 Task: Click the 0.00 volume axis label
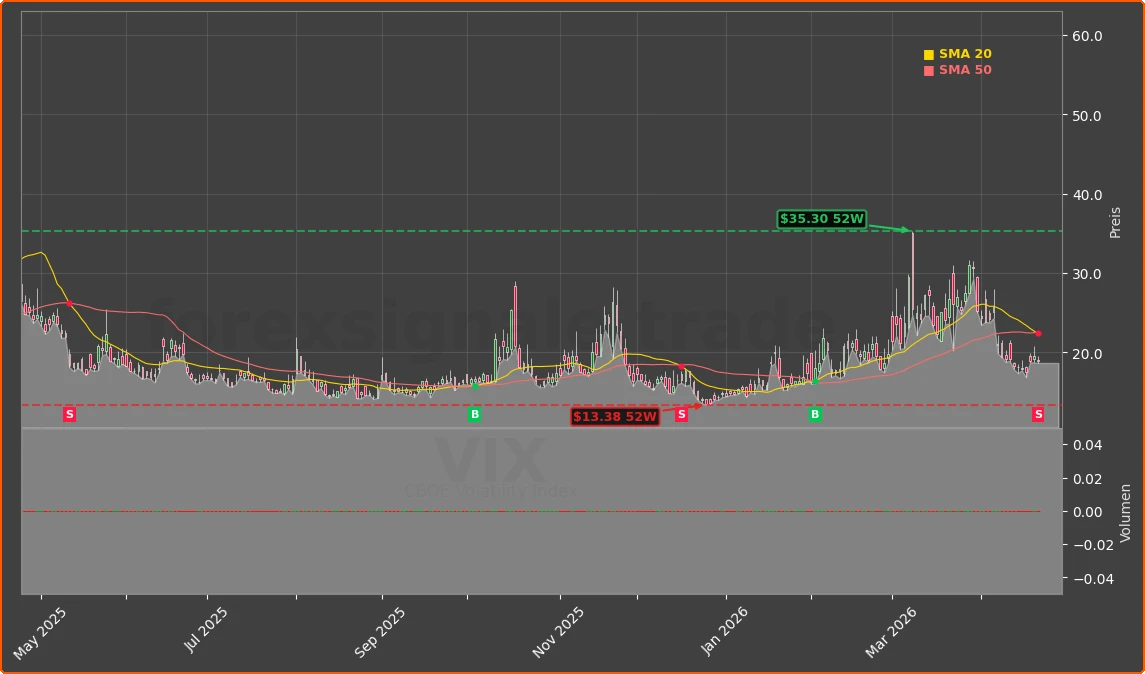(1087, 512)
